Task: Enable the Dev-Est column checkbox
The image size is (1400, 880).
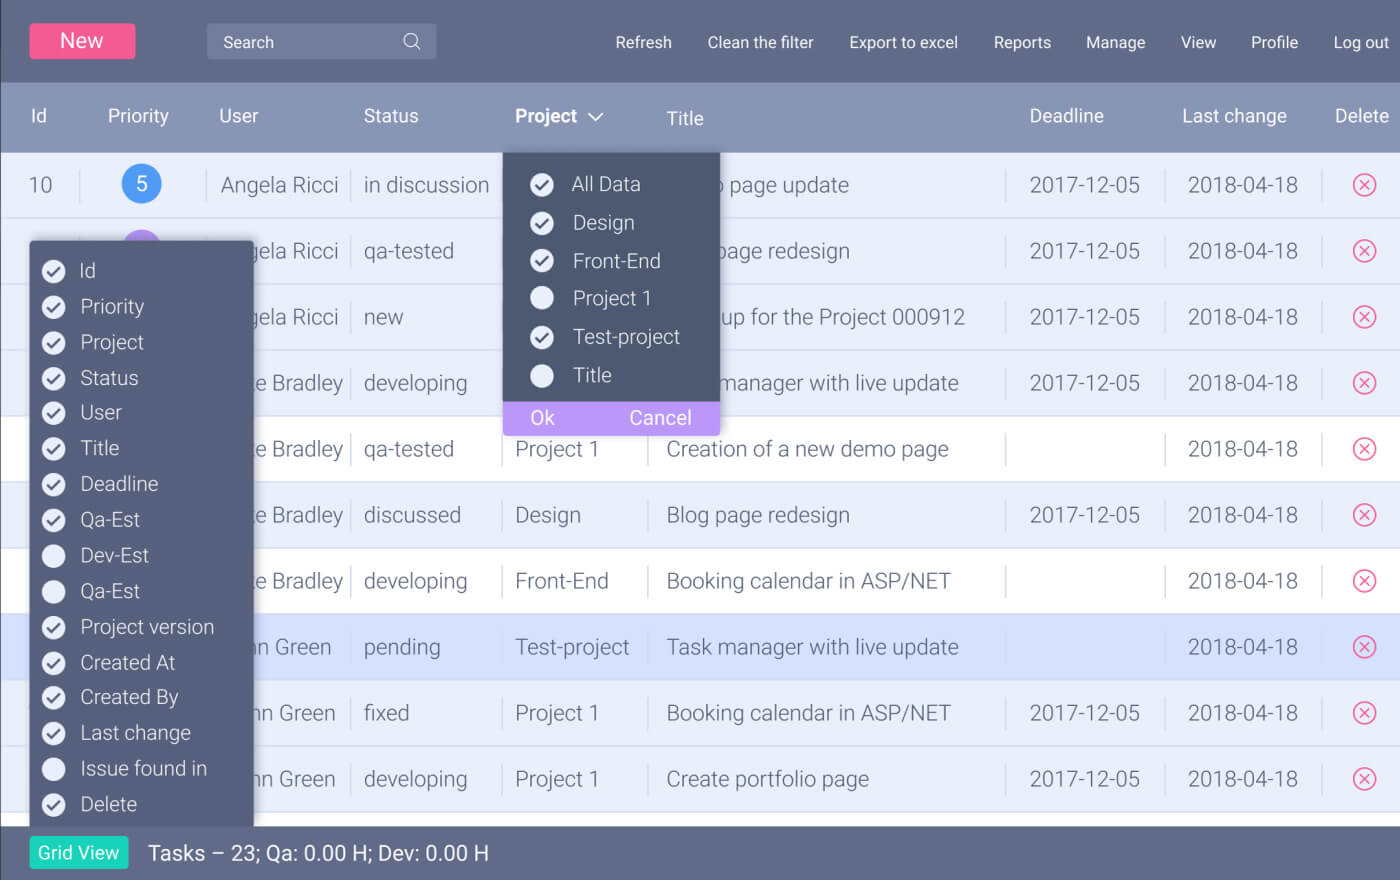Action: (x=54, y=556)
